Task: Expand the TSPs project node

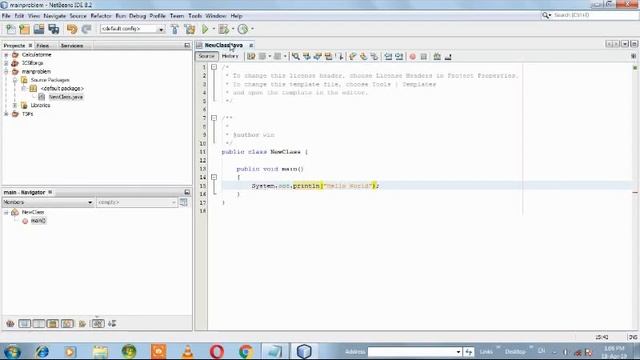Action: pyautogui.click(x=6, y=114)
